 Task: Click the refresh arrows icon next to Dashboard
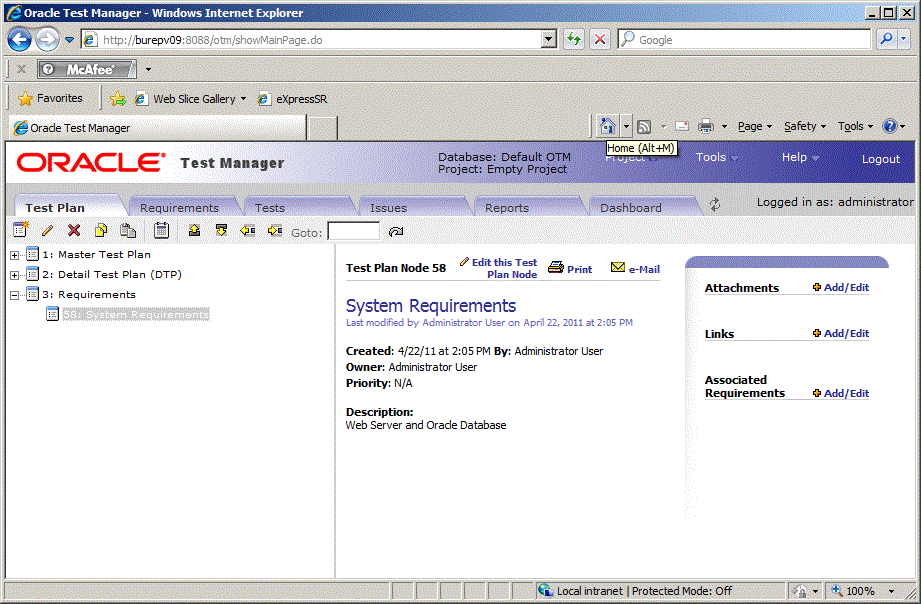coord(715,205)
